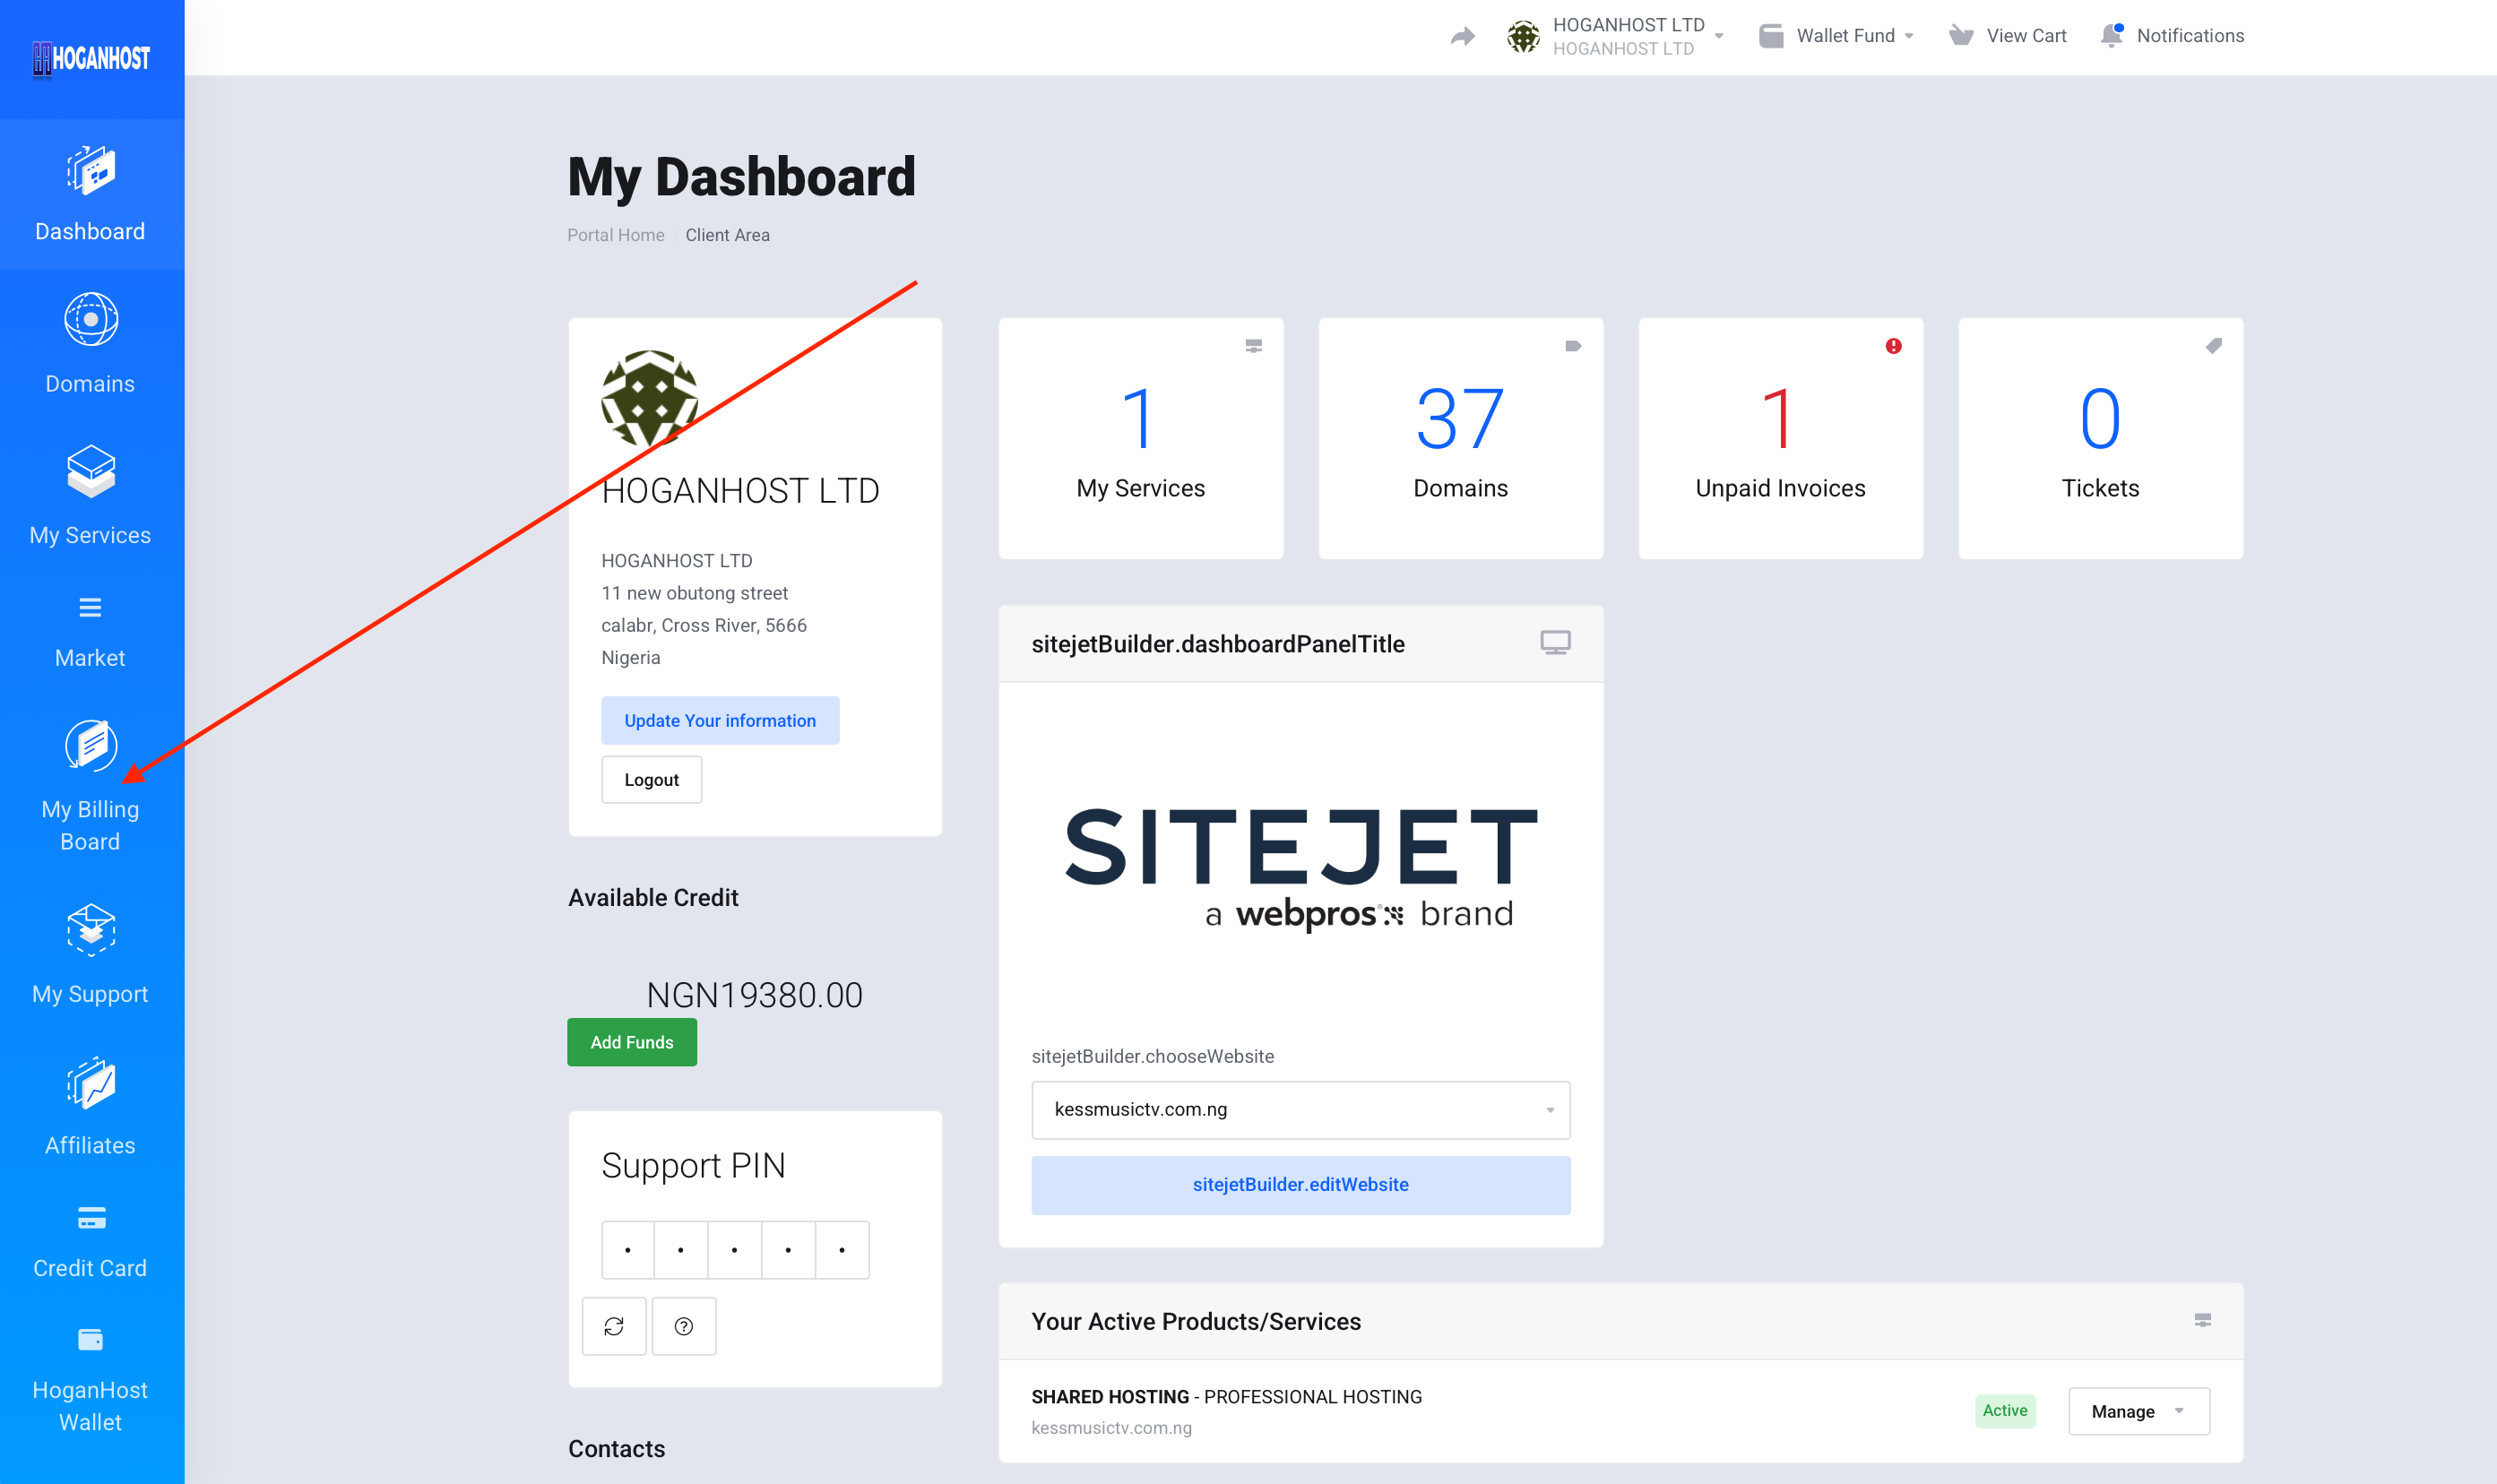2497x1484 pixels.
Task: Click the share arrow icon in header
Action: [x=1463, y=37]
